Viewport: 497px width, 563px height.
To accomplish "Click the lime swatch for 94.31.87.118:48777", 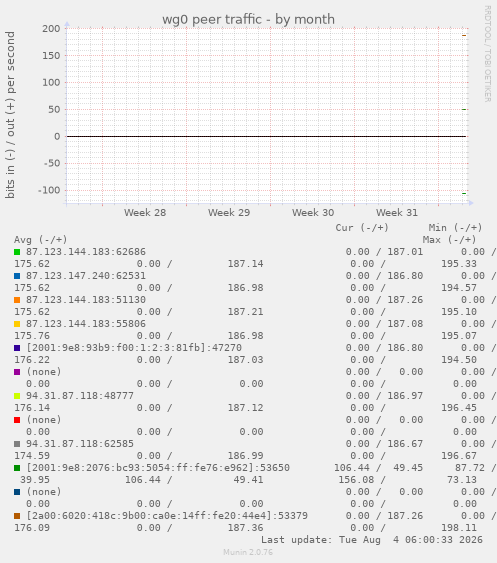I will [17, 396].
